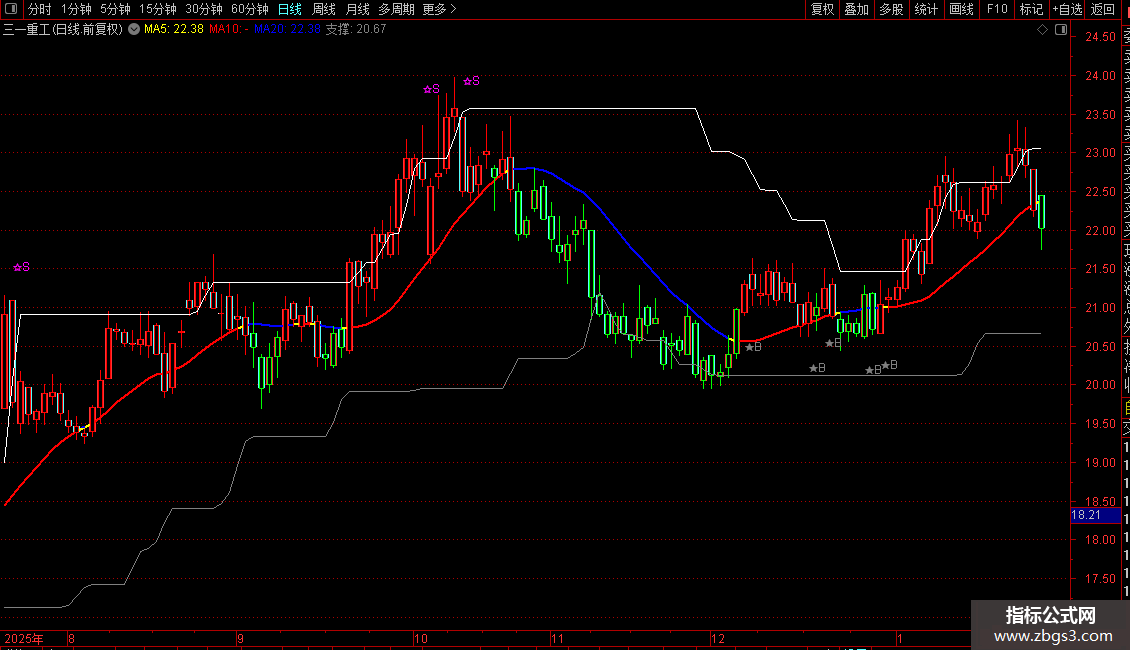Click the ☆S sell marker beside the 24.00 peak candle
This screenshot has width=1130, height=650.
tap(471, 81)
